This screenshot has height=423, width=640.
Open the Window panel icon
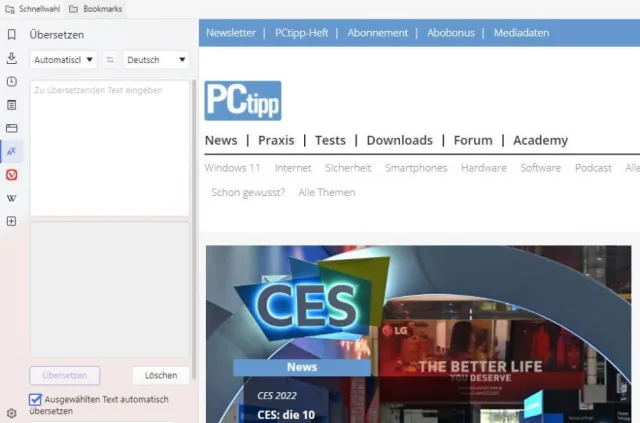pyautogui.click(x=11, y=128)
